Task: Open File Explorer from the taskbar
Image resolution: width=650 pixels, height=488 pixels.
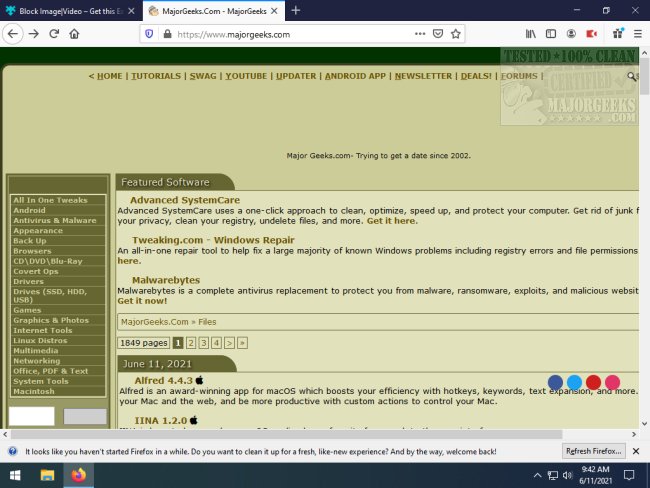Action: tap(47, 475)
